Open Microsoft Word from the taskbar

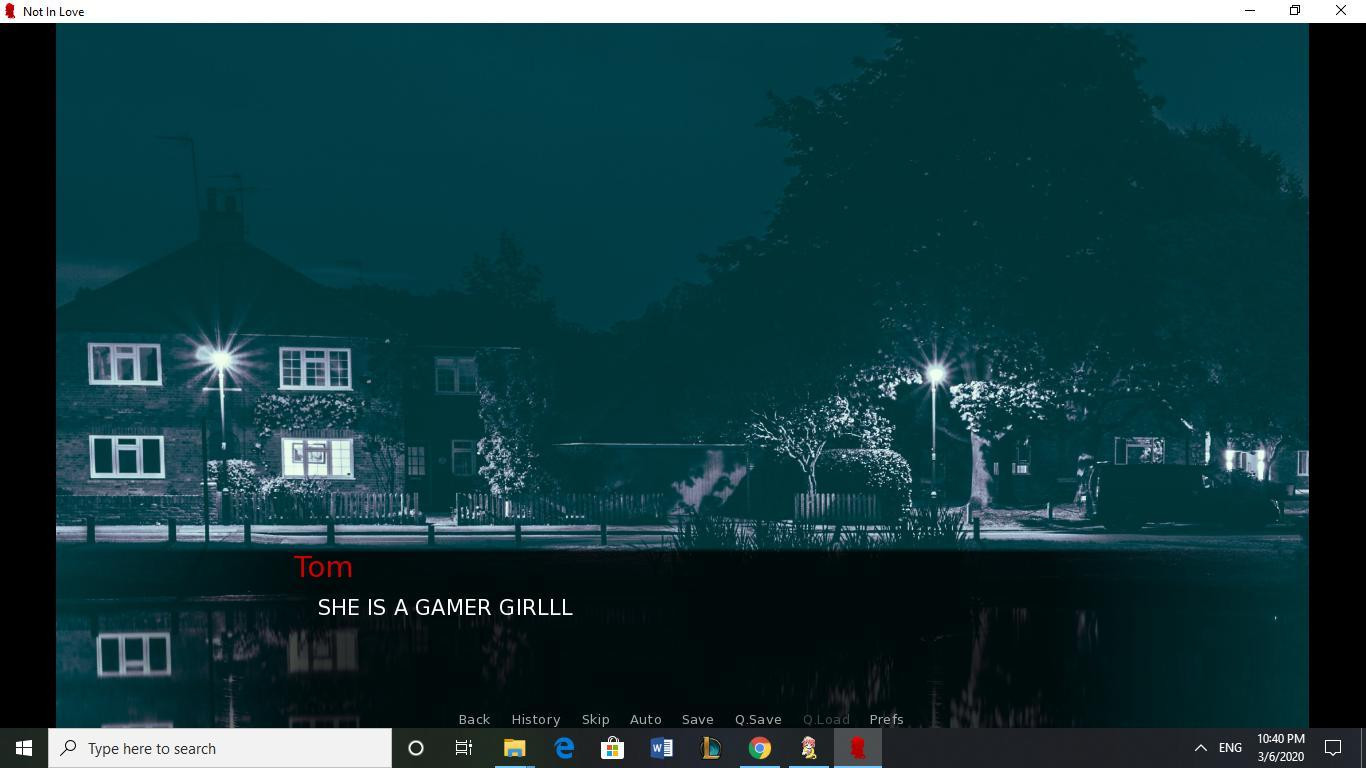point(661,748)
